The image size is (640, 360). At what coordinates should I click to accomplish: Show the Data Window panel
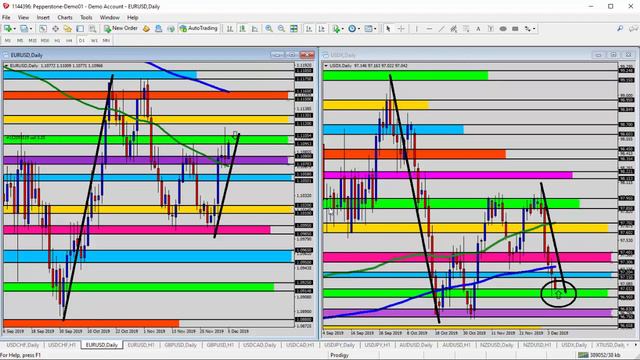tap(55, 29)
